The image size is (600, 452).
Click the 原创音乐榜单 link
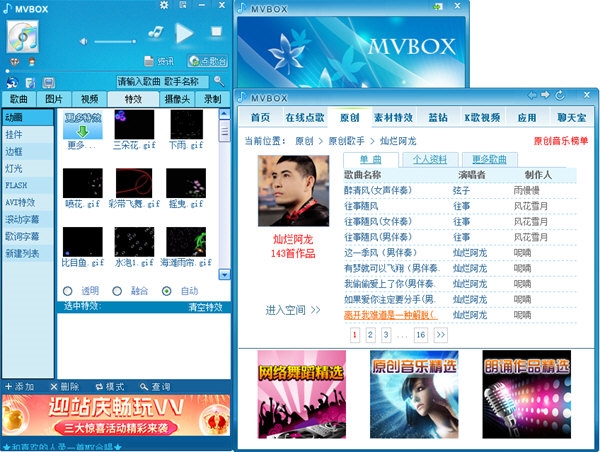pos(561,141)
